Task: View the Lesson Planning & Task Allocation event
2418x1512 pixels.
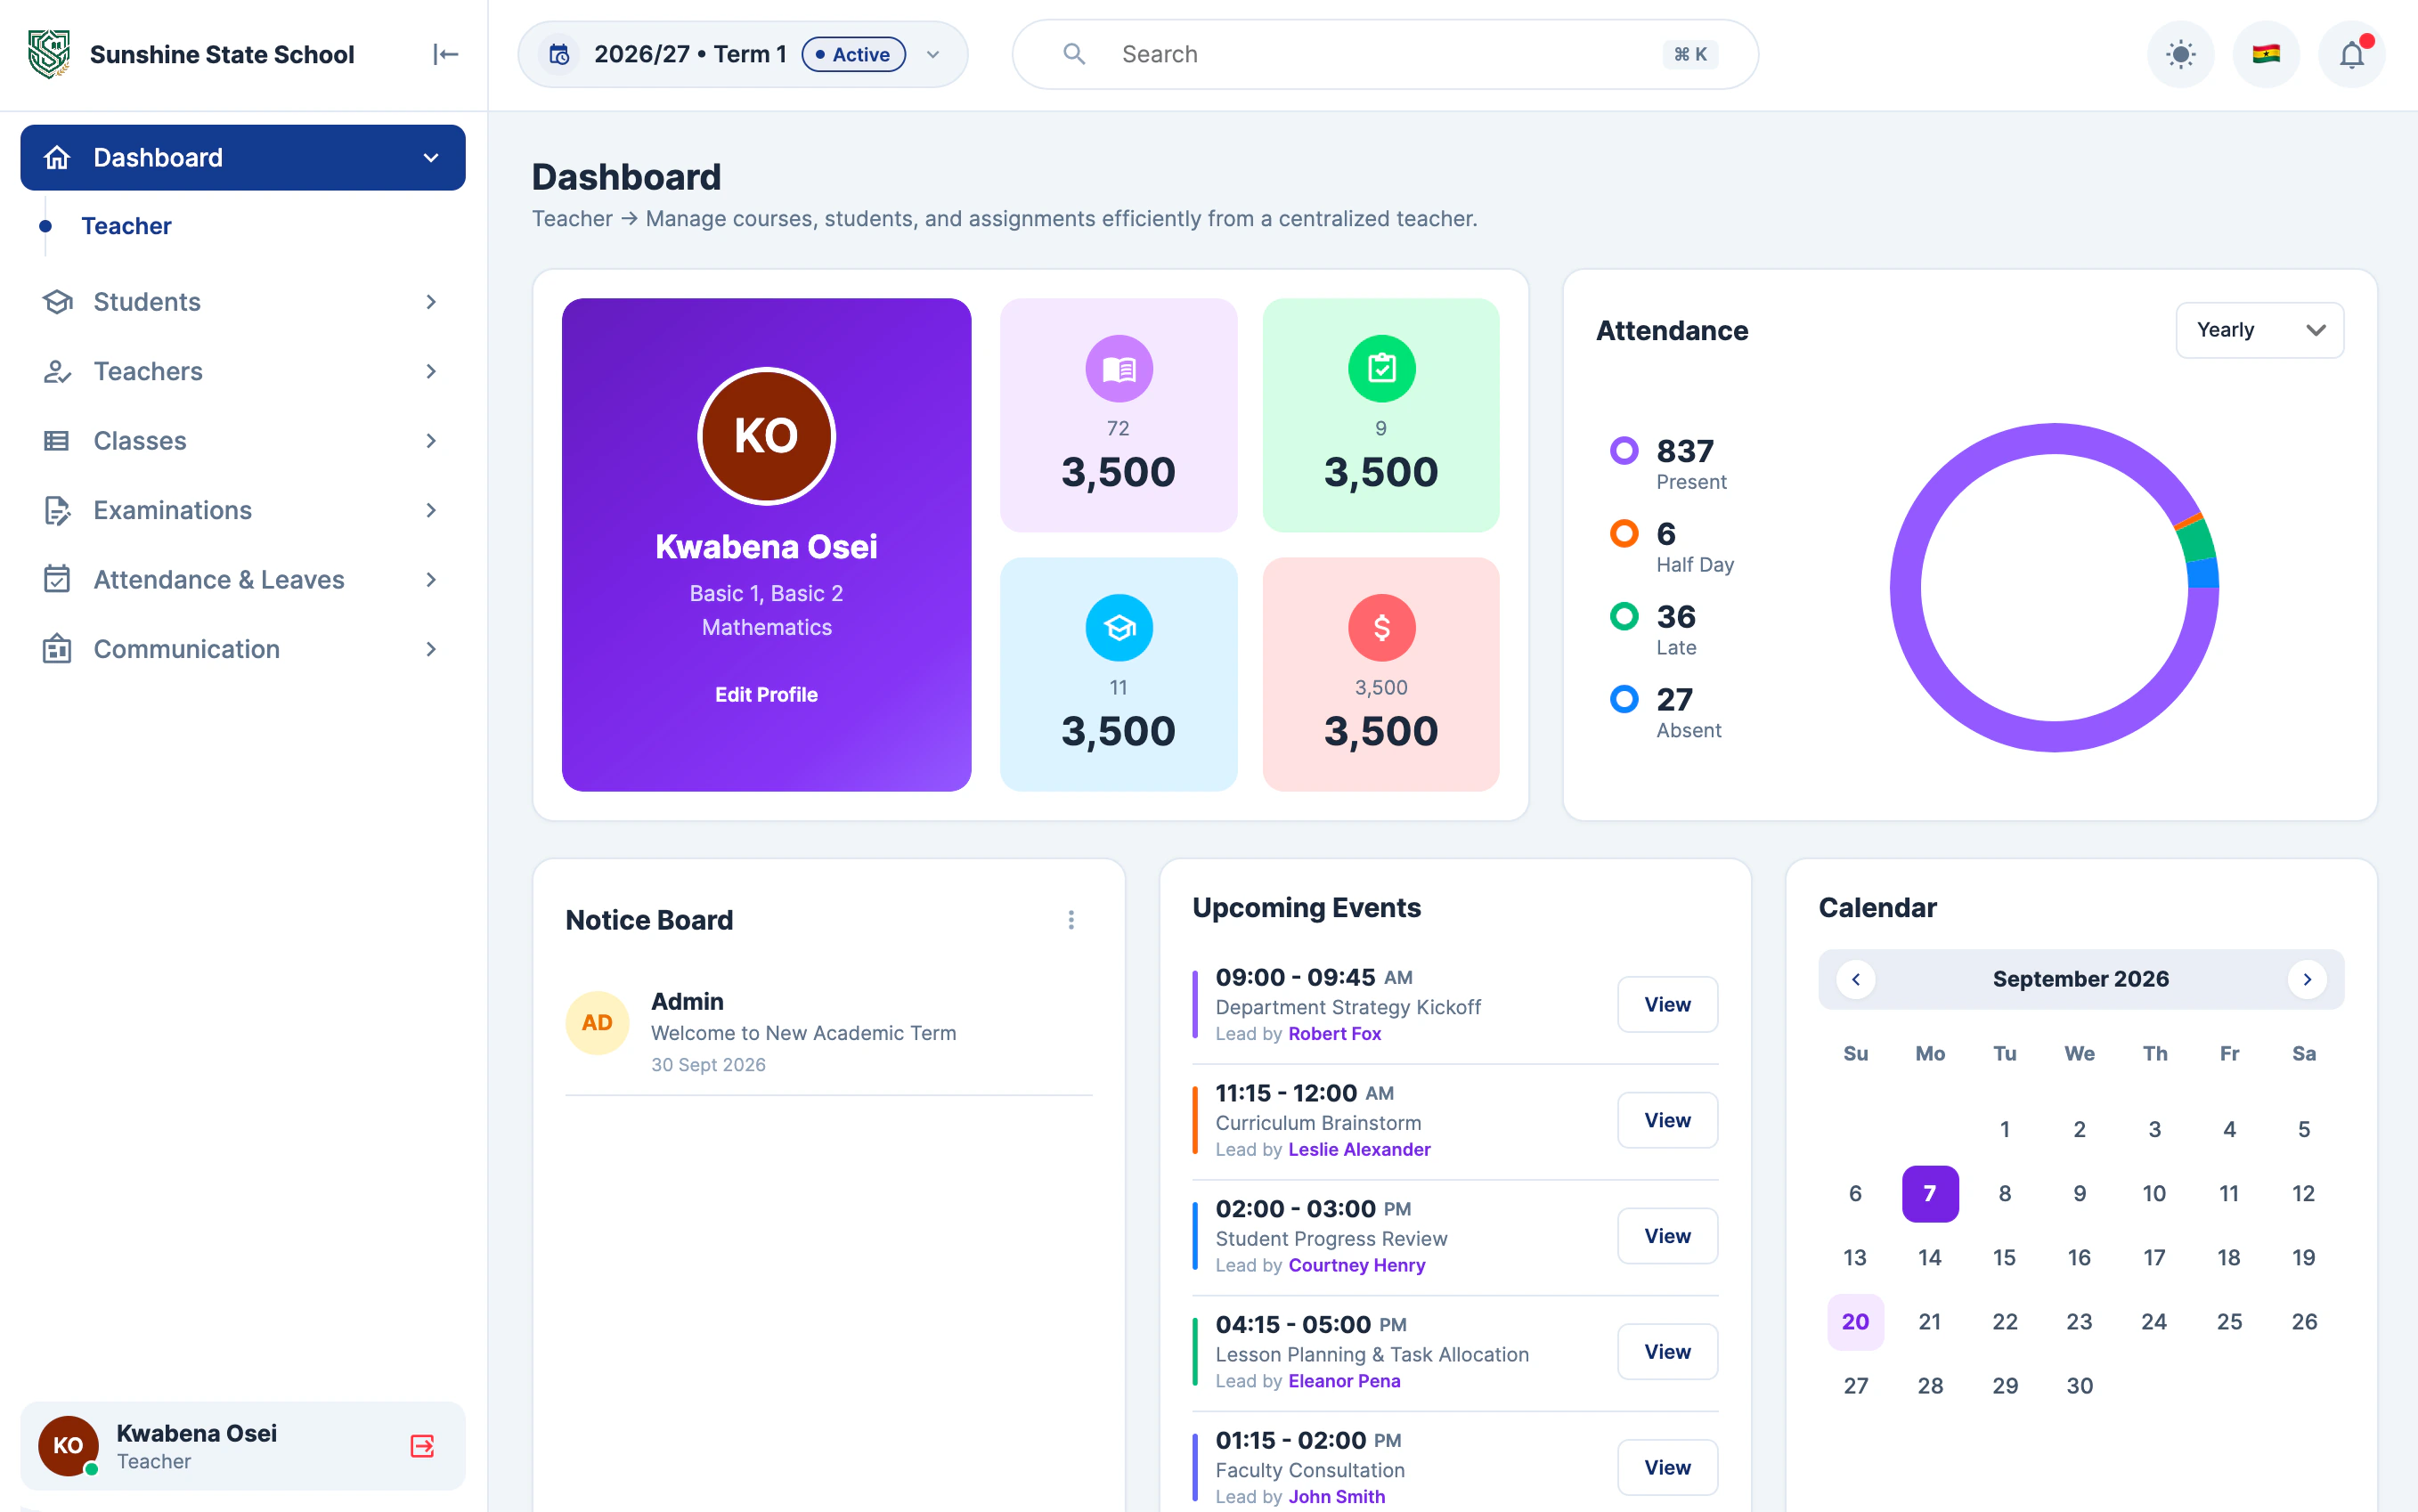Action: 1667,1352
